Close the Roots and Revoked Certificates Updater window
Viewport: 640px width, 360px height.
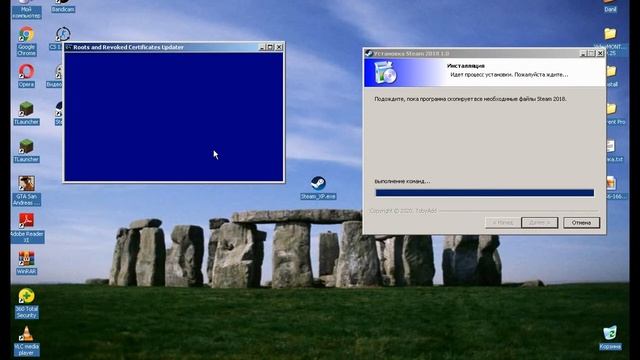click(279, 47)
